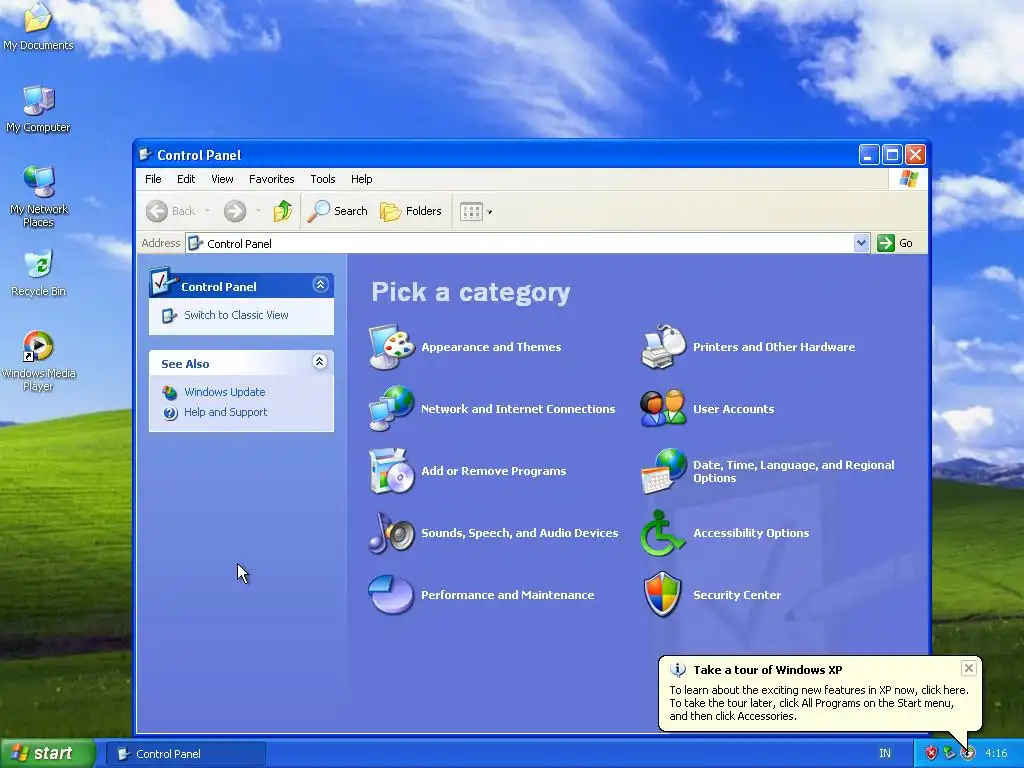
Task: Open the Tools menu
Action: (323, 179)
